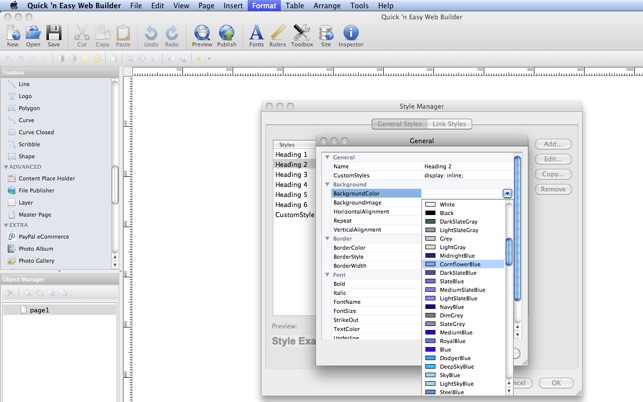Pick DodgerBlue from the color list
This screenshot has width=643, height=402.
[x=454, y=358]
